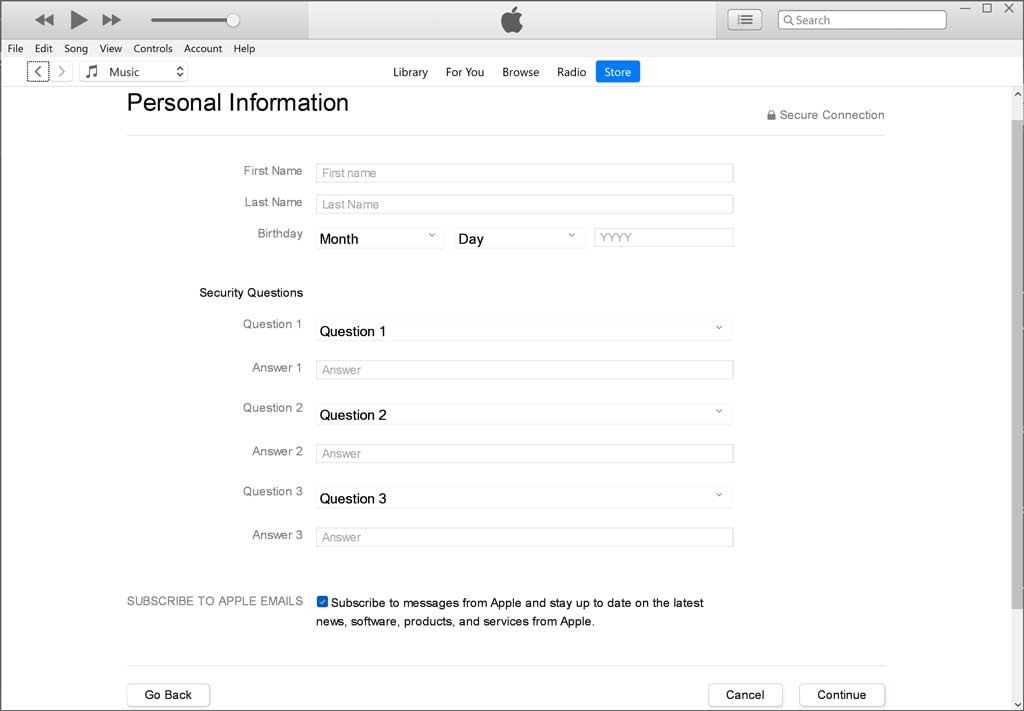Go back with the left chevron

pyautogui.click(x=38, y=72)
